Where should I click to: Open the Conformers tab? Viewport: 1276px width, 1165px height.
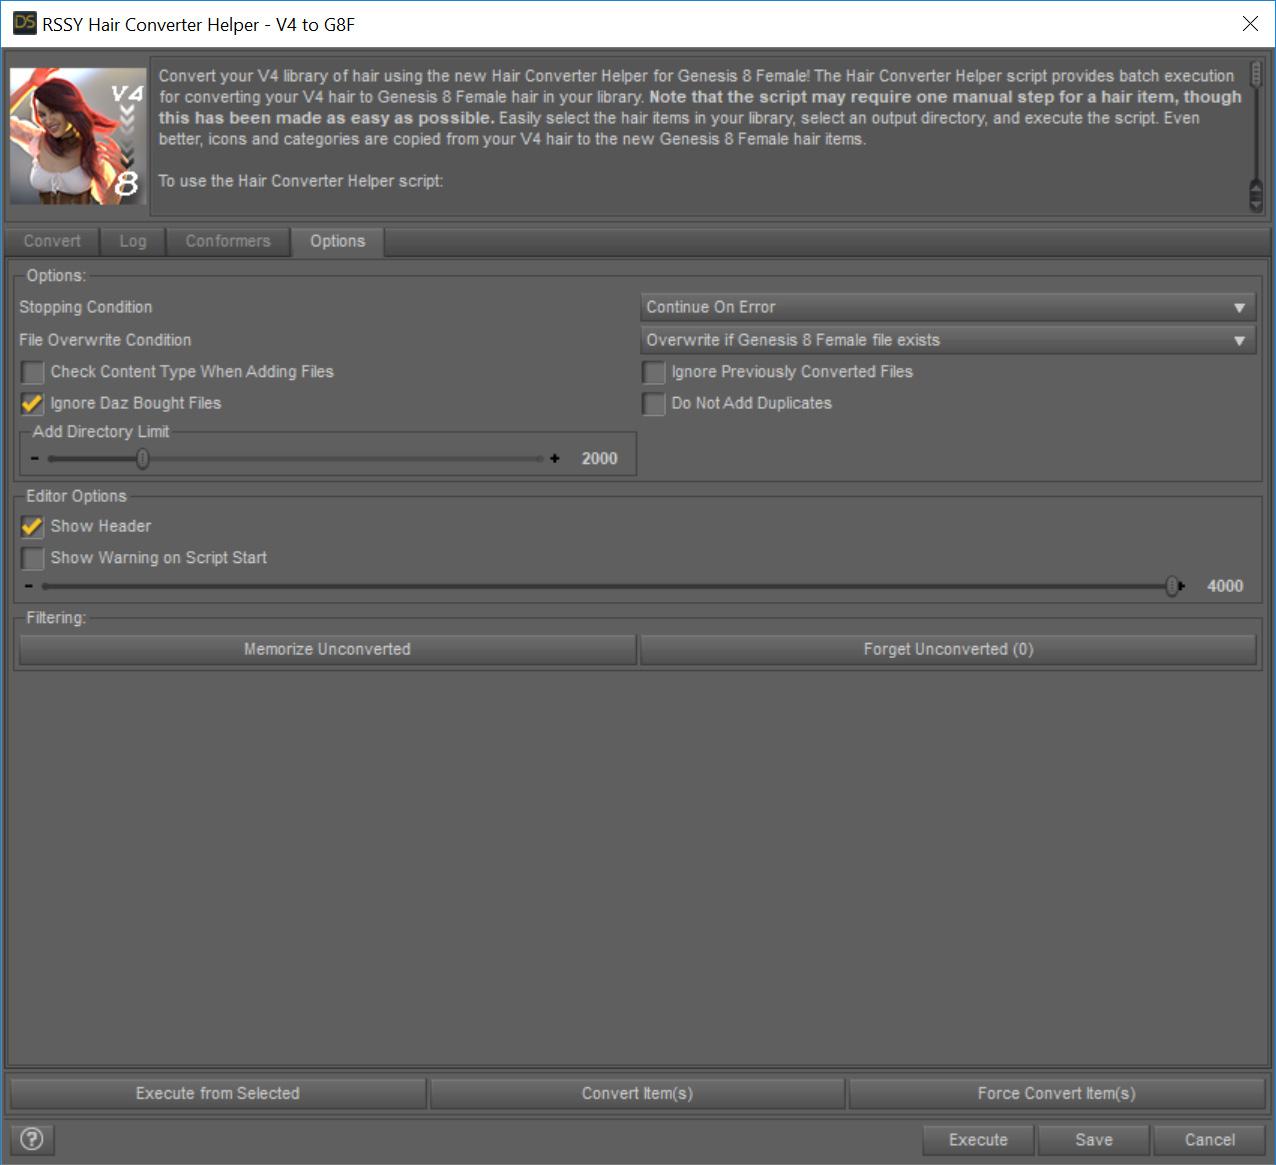228,241
